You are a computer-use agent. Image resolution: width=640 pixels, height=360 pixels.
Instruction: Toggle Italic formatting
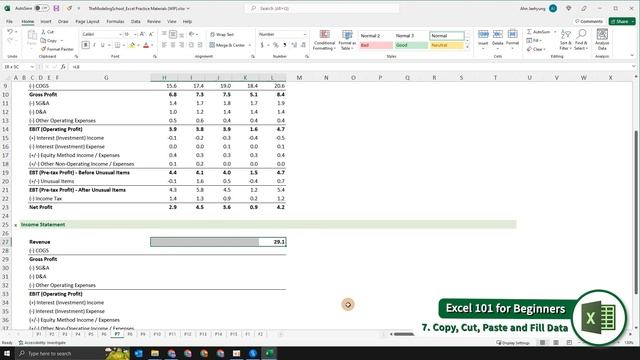click(x=94, y=45)
